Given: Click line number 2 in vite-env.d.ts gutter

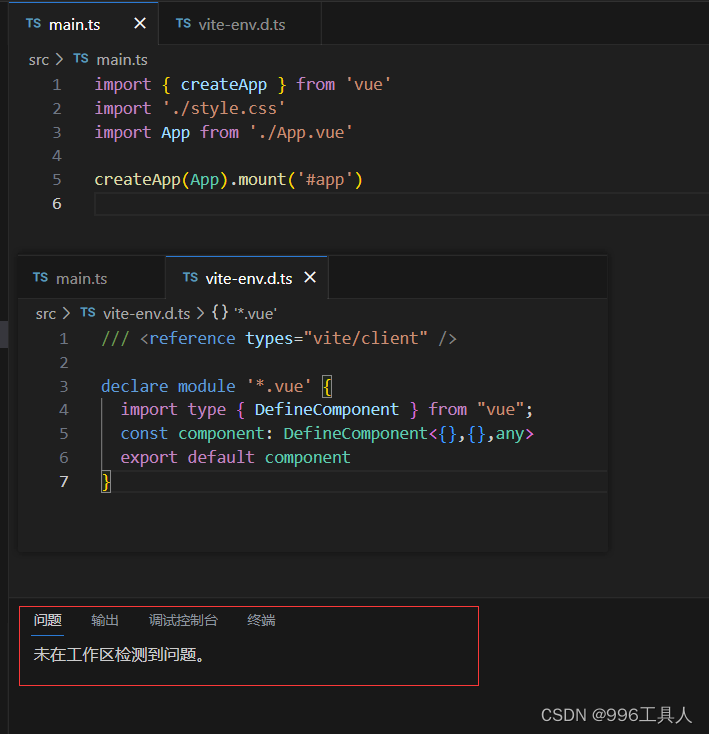Looking at the screenshot, I should pyautogui.click(x=64, y=363).
